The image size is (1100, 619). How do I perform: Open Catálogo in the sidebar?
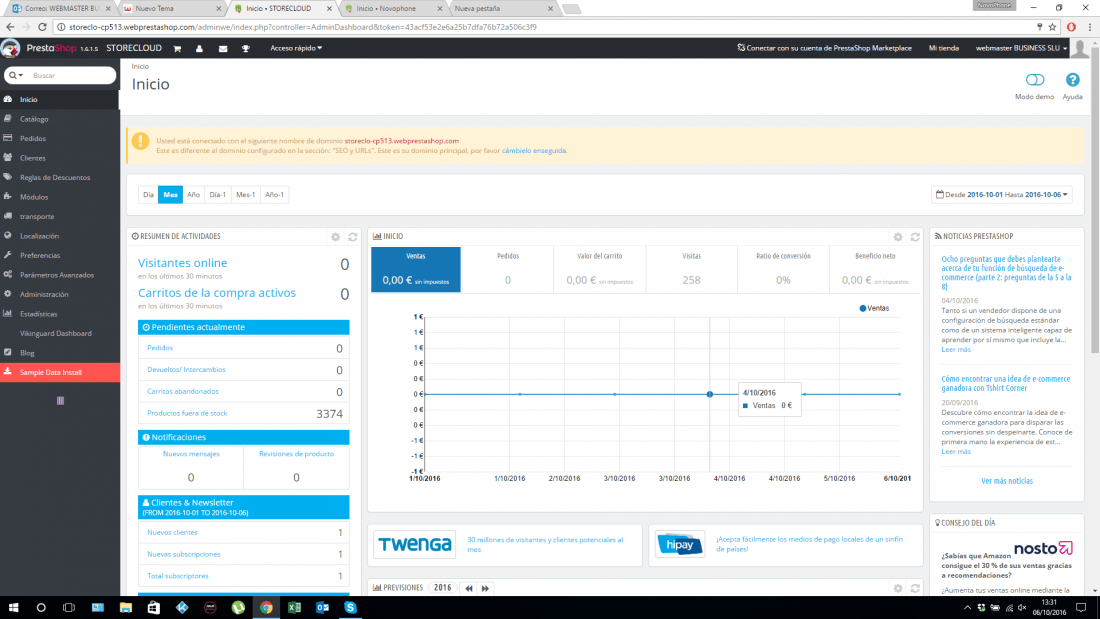60,119
